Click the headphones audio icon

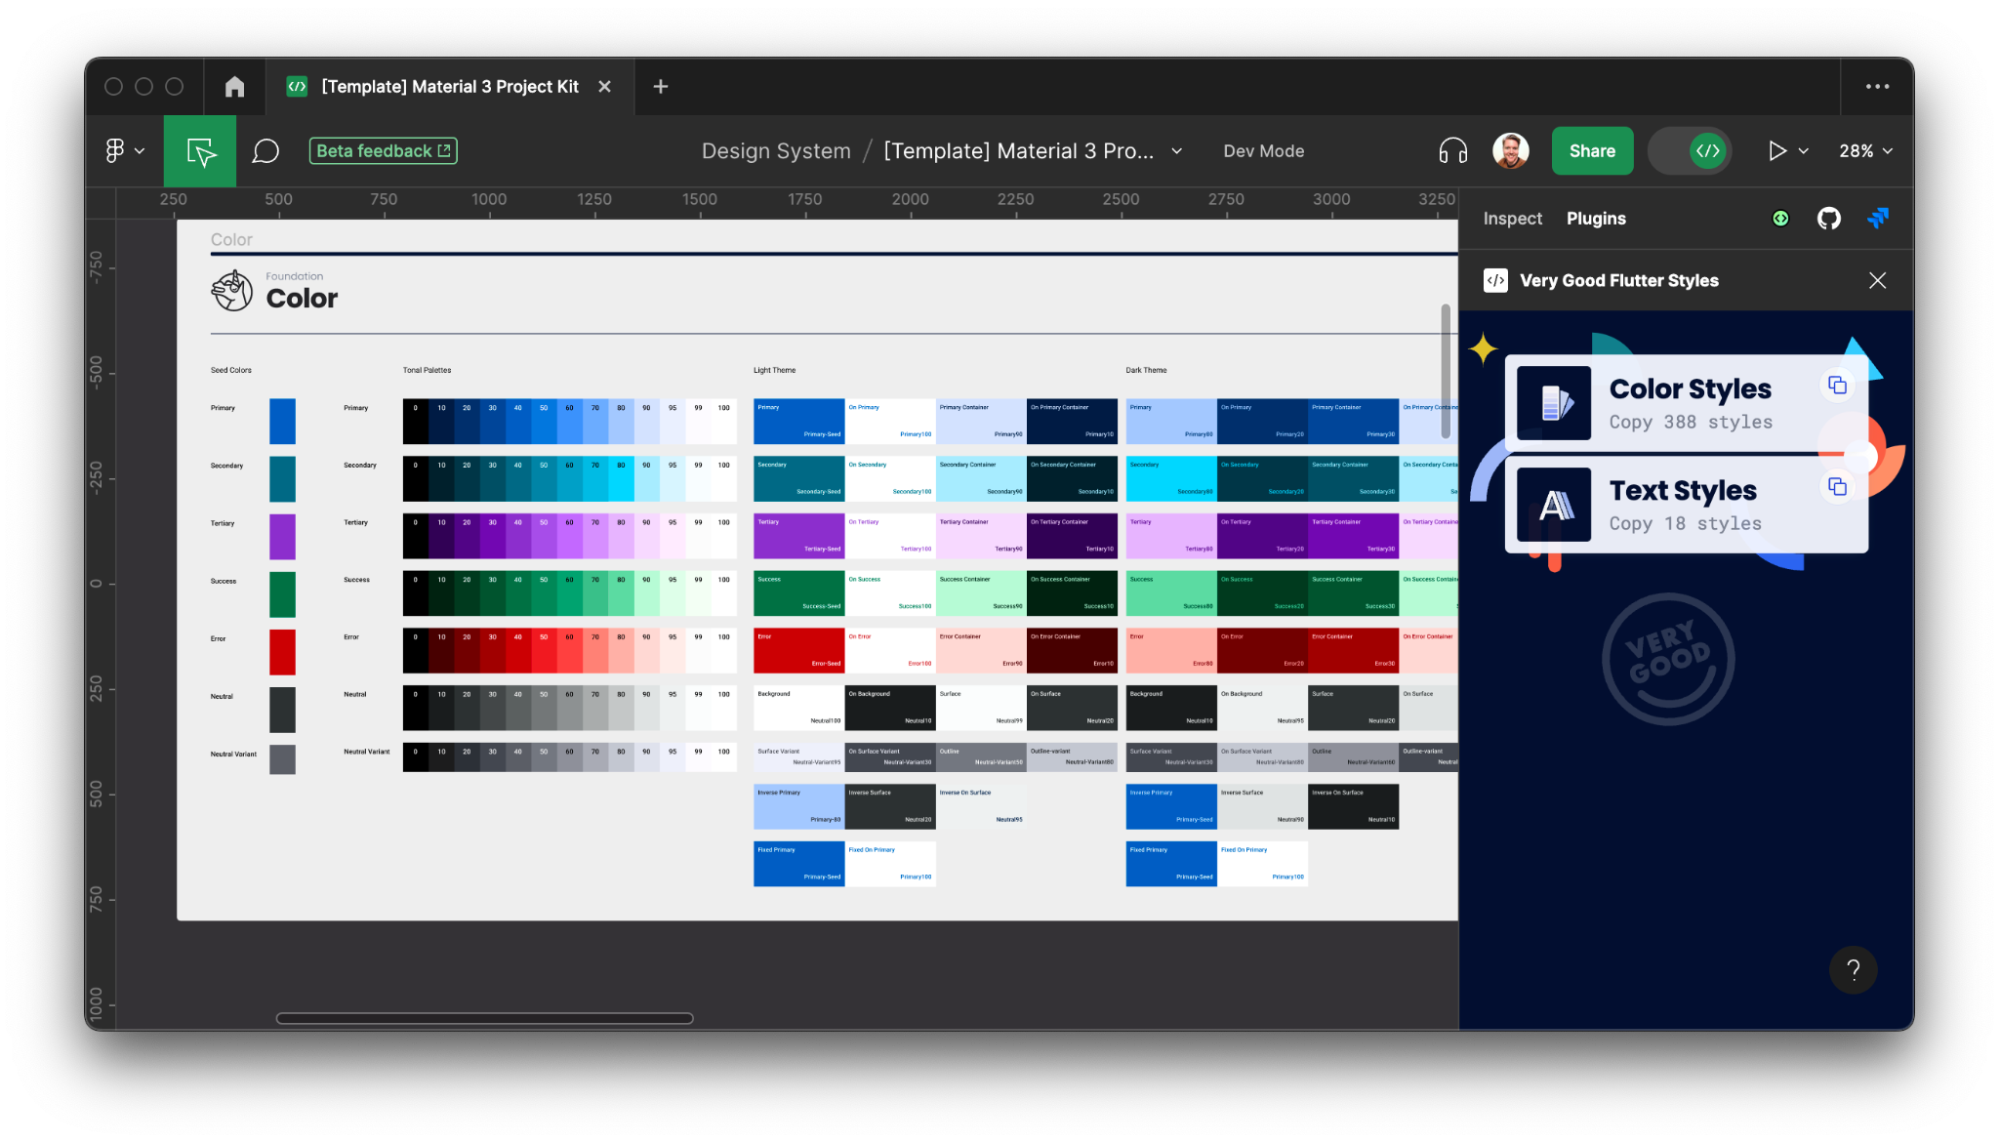1452,151
